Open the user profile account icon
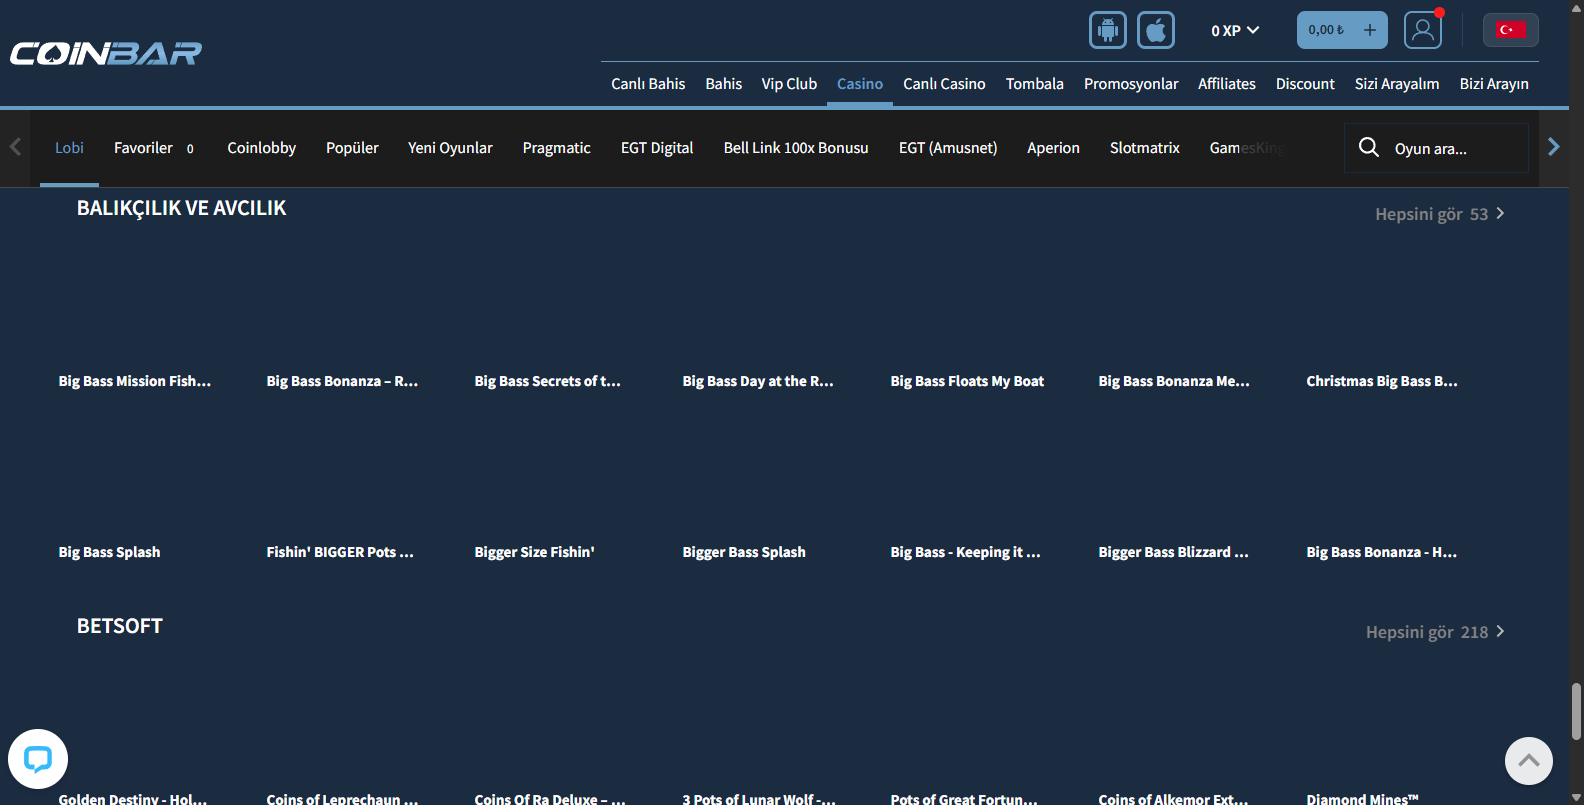1584x805 pixels. (1422, 30)
